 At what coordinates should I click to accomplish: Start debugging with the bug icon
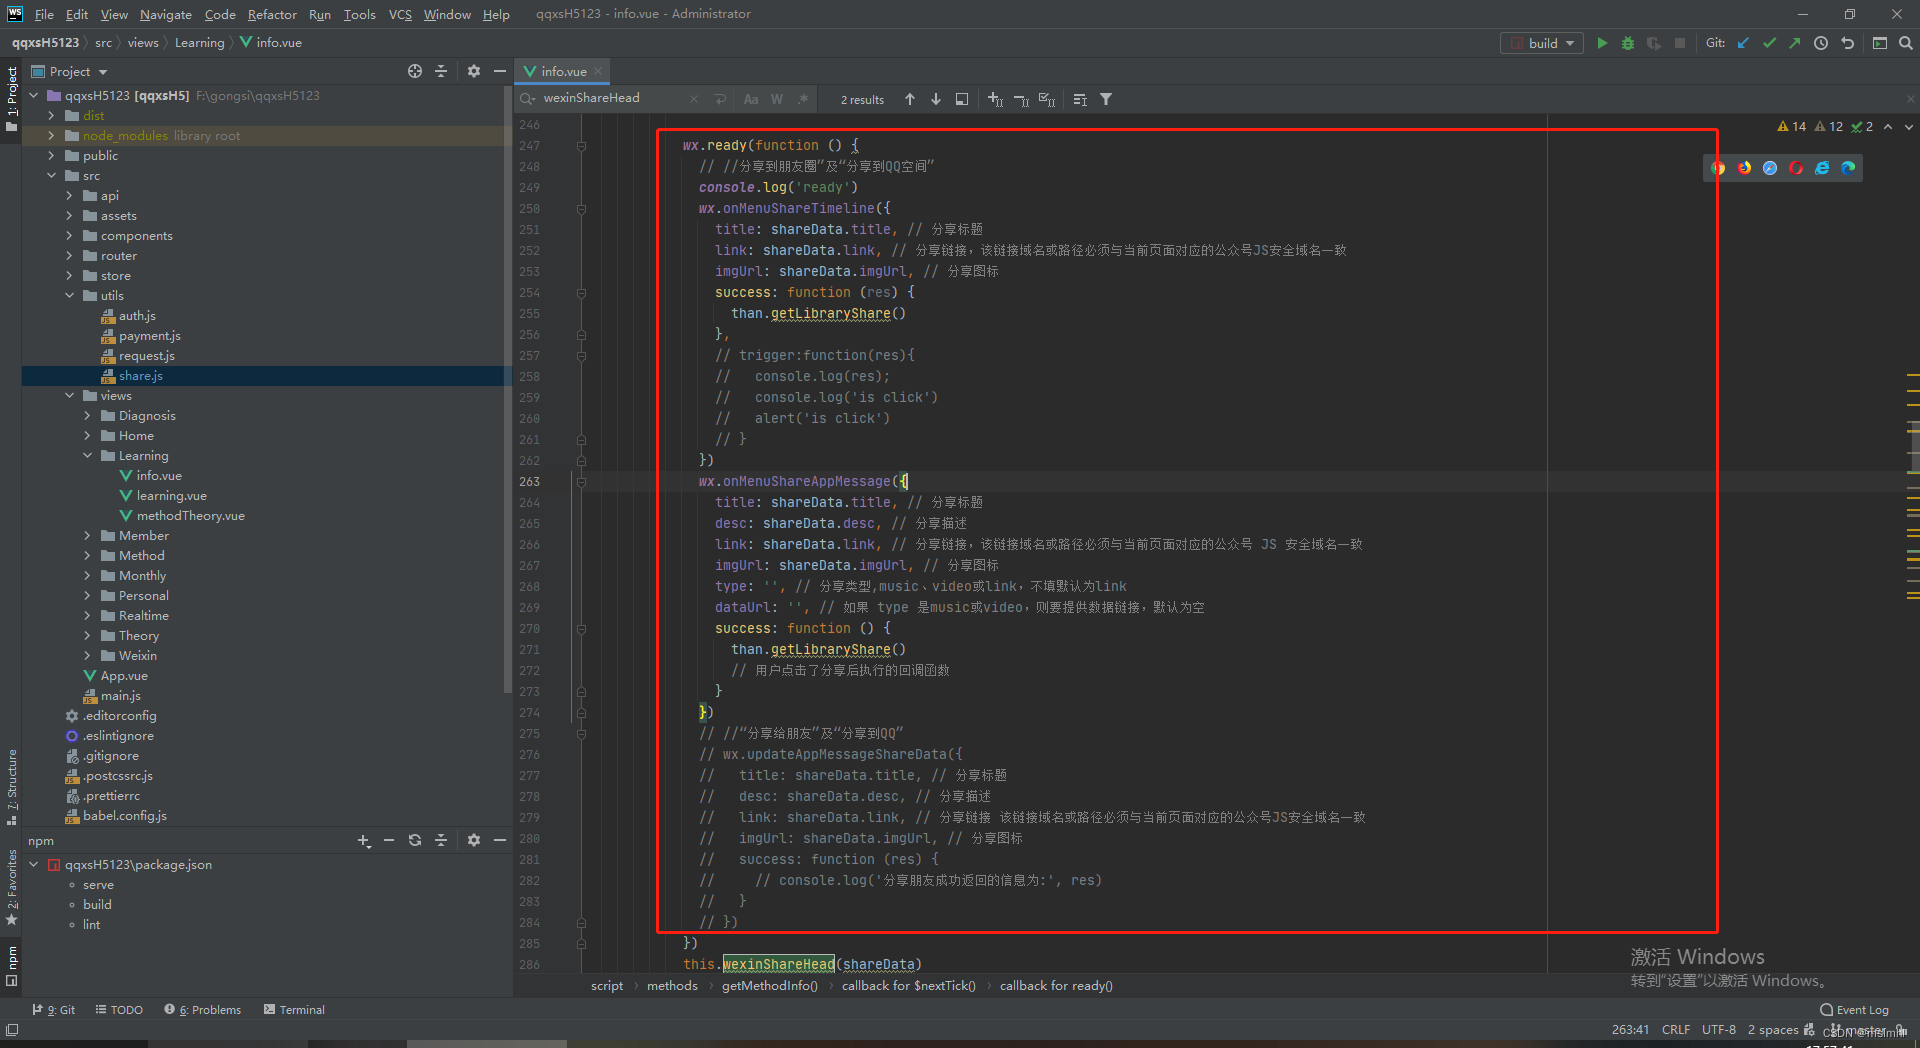[1628, 43]
